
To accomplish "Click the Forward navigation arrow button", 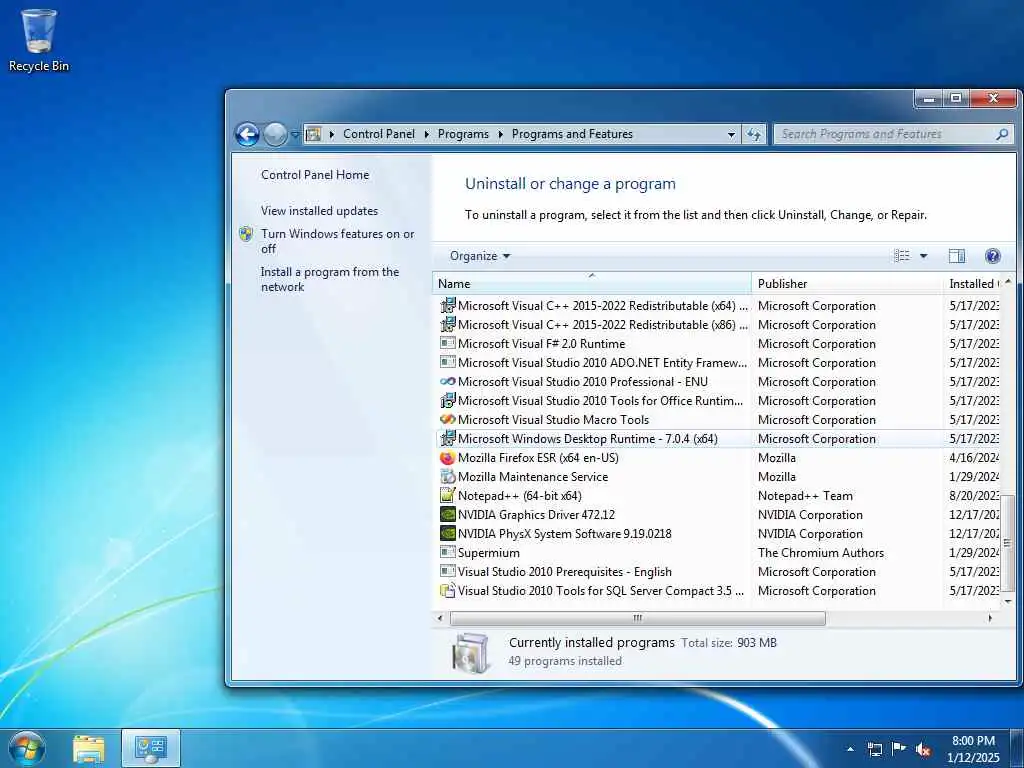I will (x=275, y=135).
